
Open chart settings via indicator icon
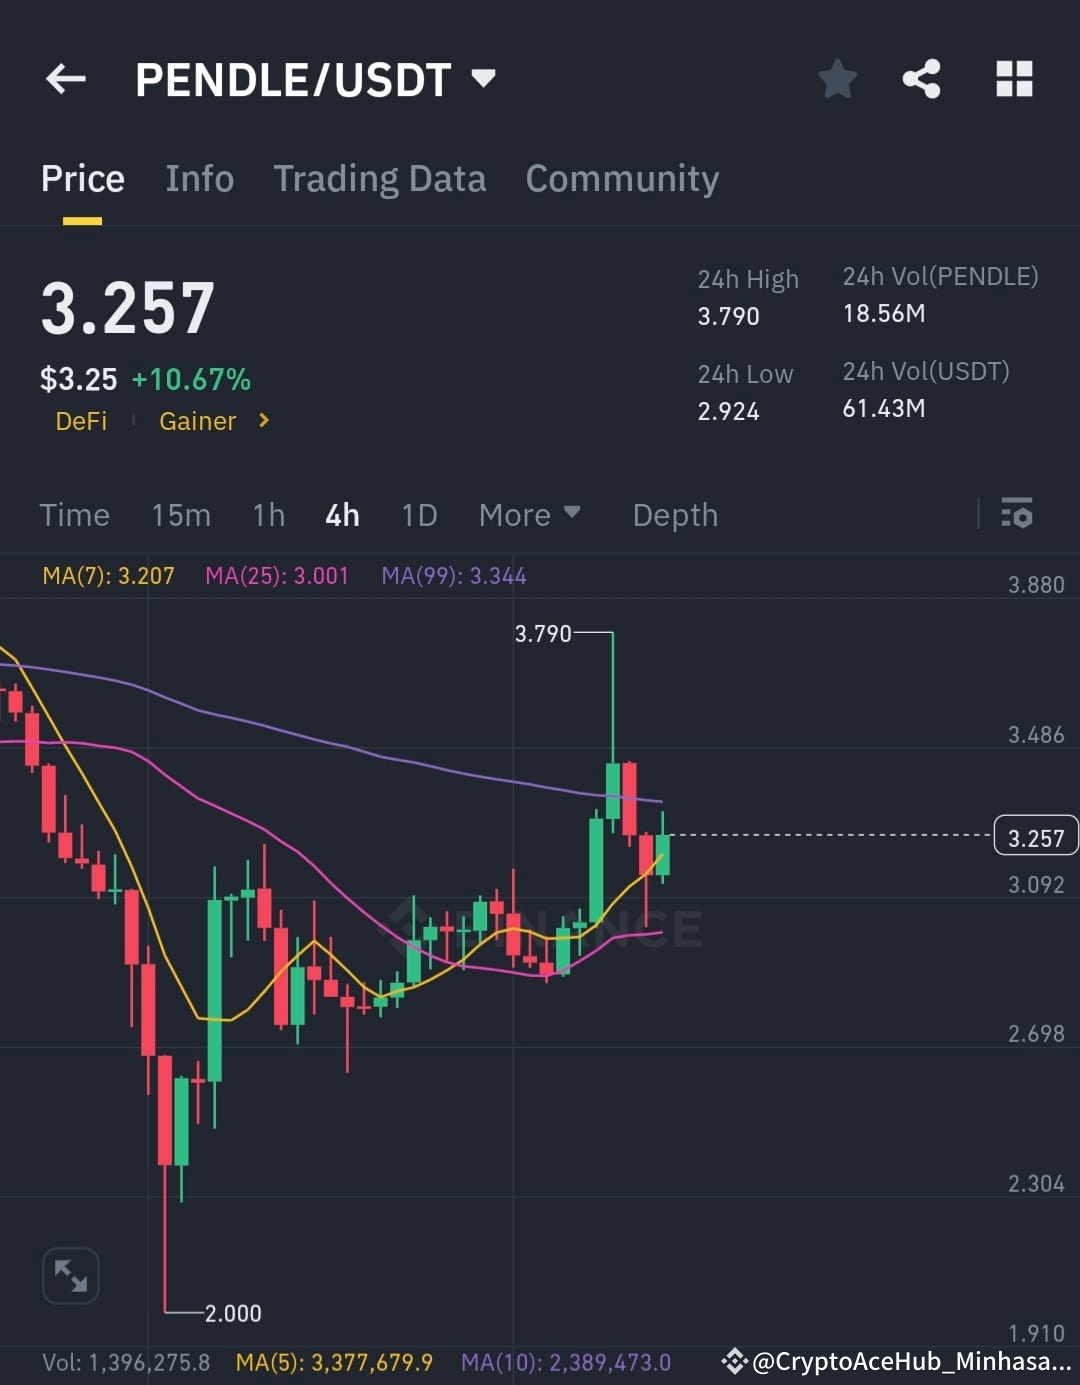[x=1017, y=515]
